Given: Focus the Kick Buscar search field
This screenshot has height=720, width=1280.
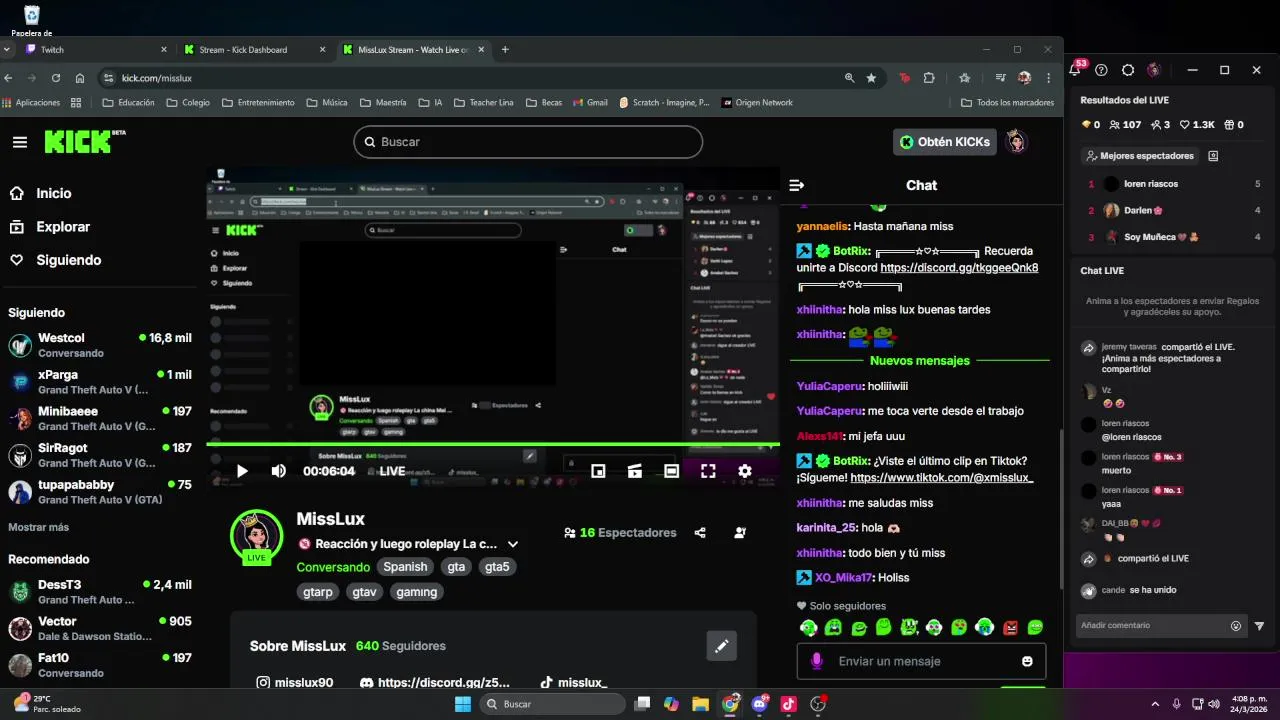Looking at the screenshot, I should pos(528,142).
